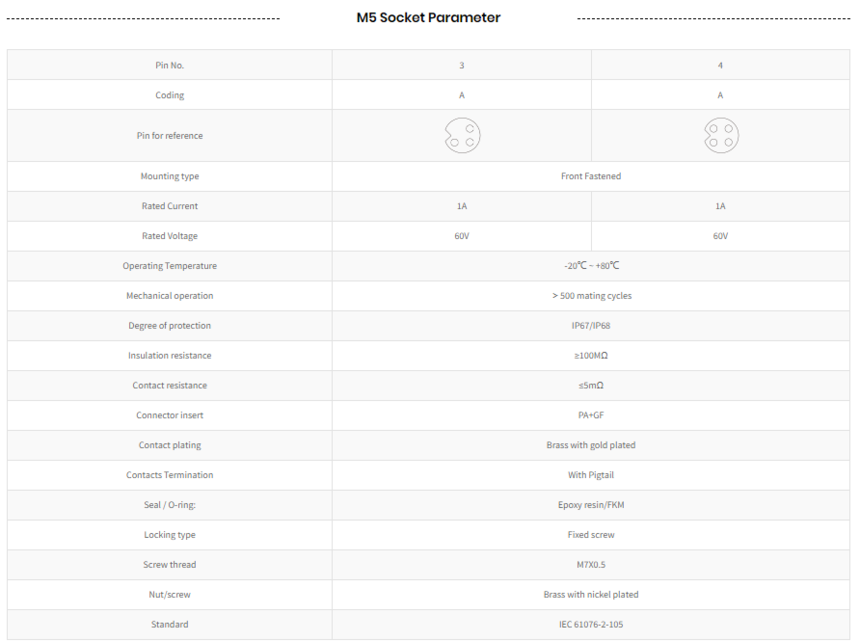
Task: Select the IP67/IP68 protection value
Action: click(591, 326)
